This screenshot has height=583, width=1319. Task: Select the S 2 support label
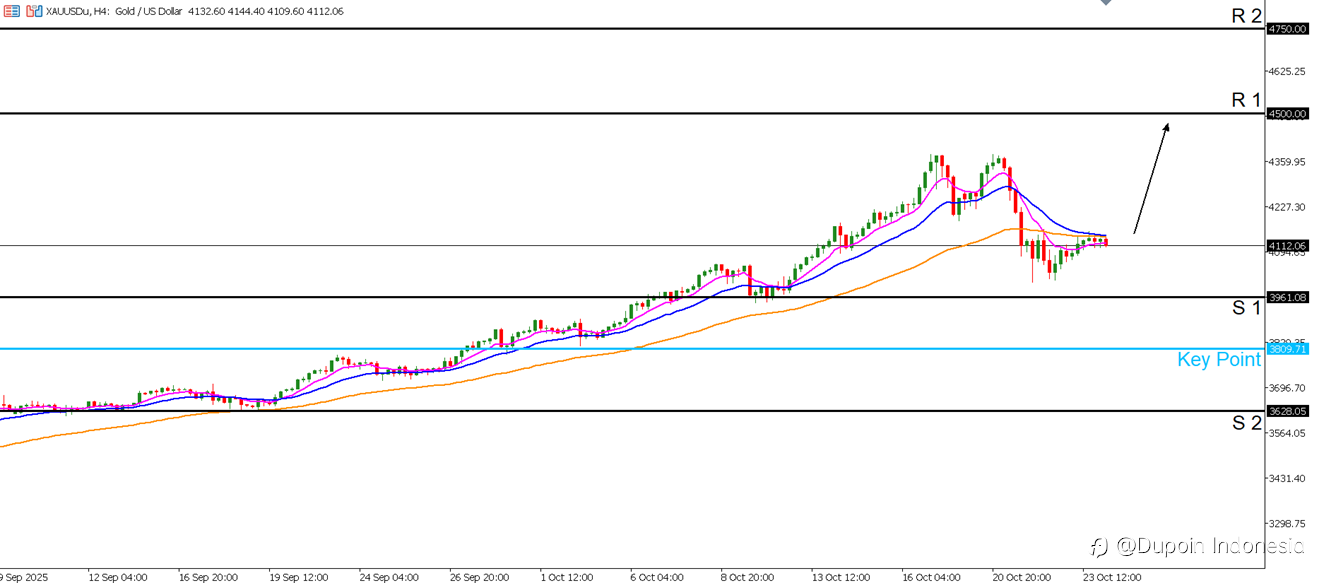click(x=1246, y=423)
